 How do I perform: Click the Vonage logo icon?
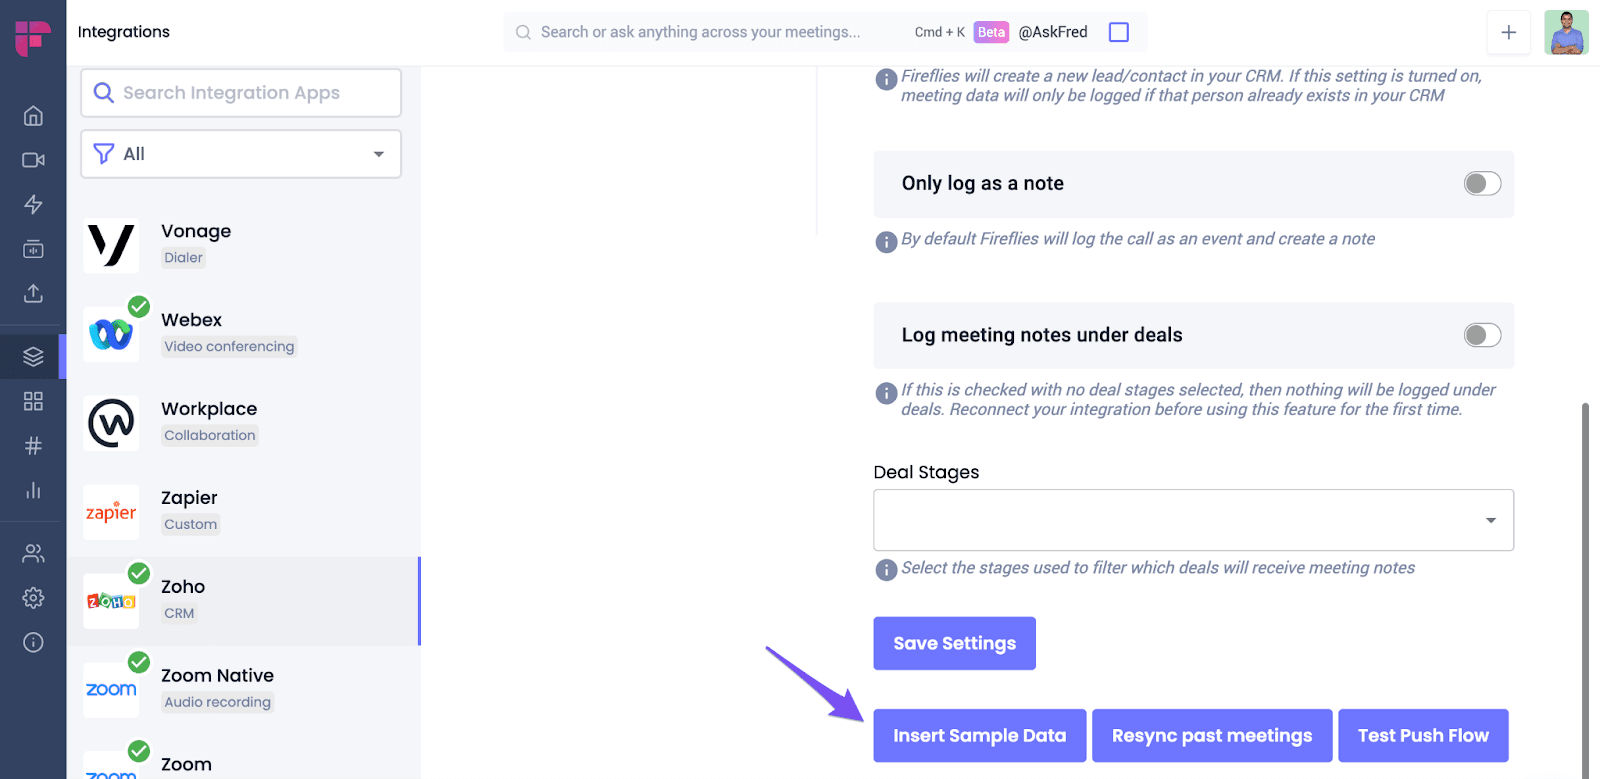pyautogui.click(x=111, y=246)
